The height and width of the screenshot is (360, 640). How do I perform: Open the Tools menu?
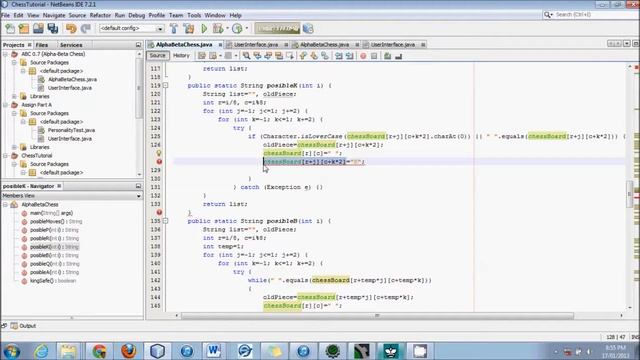(x=194, y=15)
